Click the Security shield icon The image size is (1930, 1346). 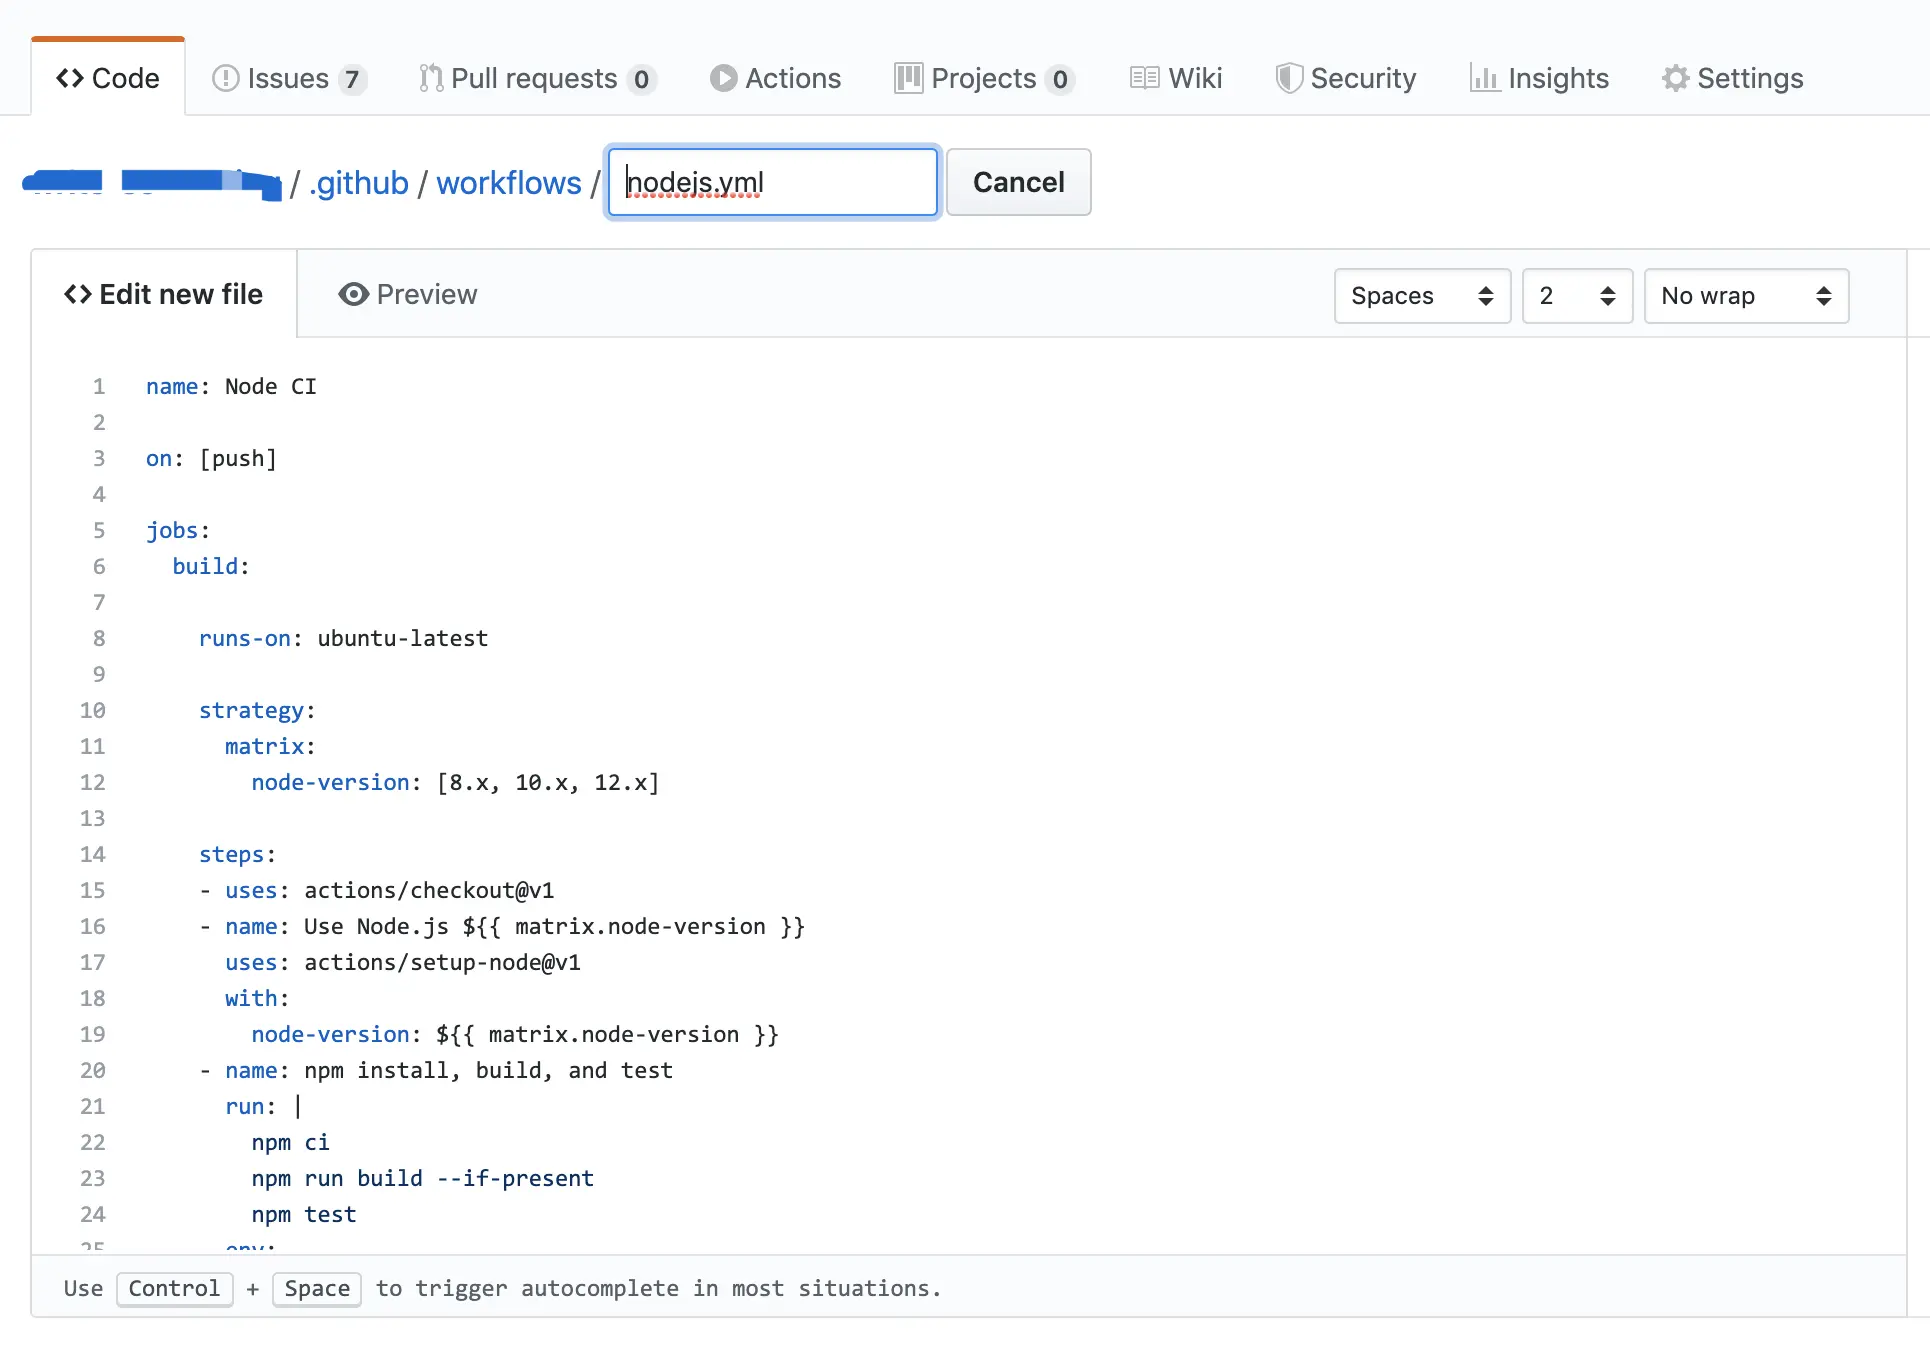point(1289,78)
